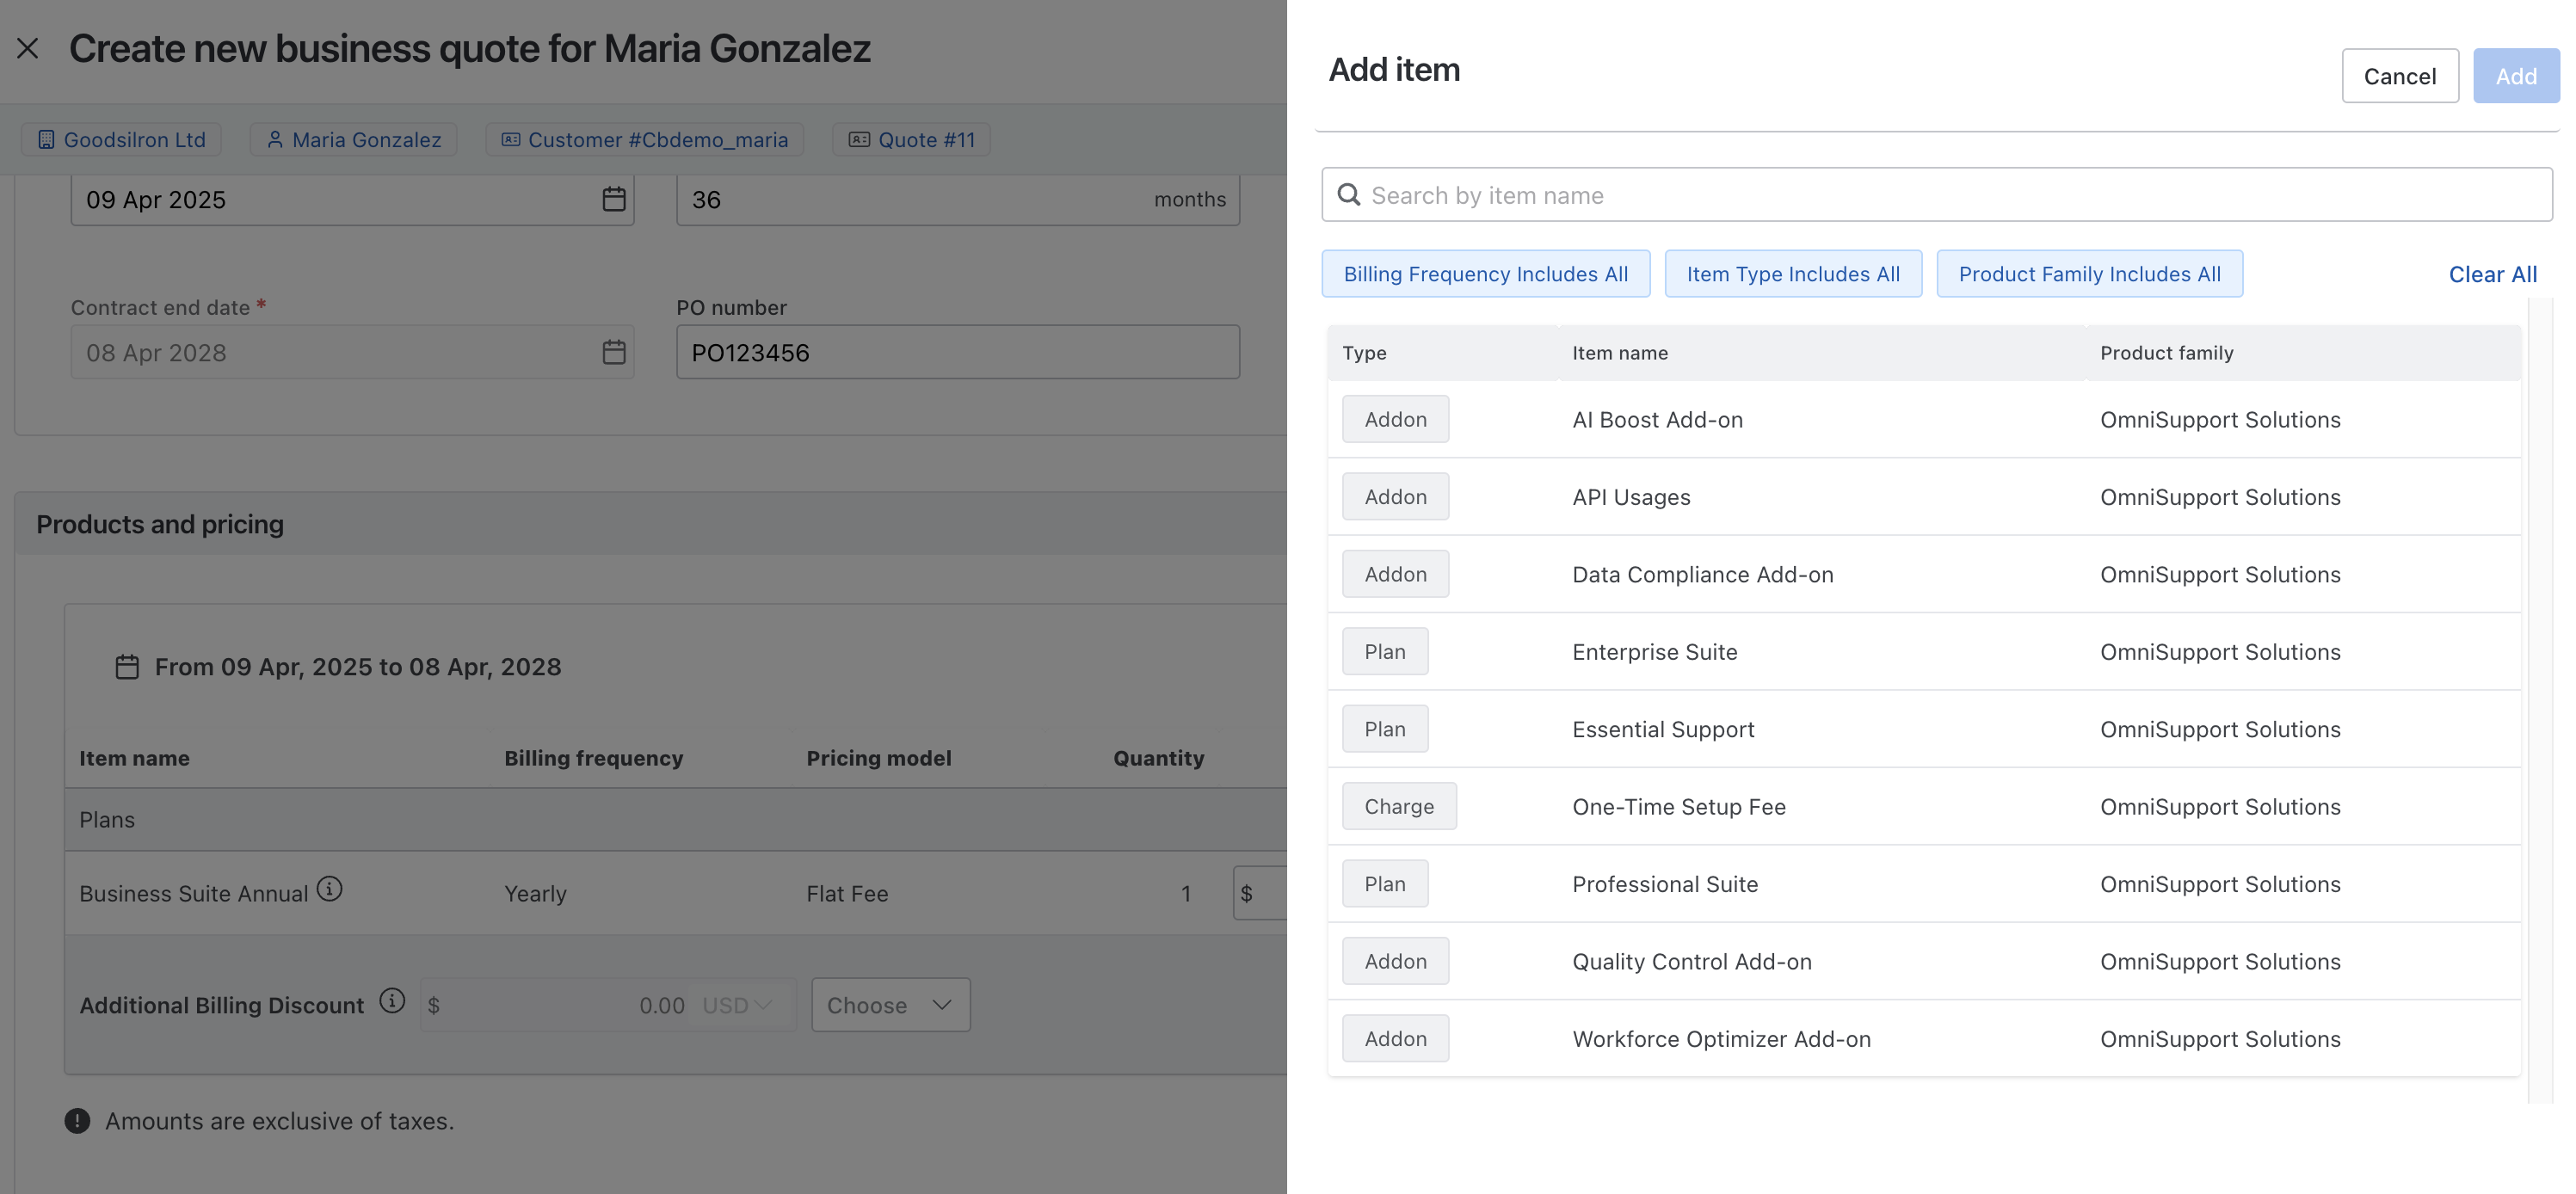This screenshot has width=2576, height=1194.
Task: Open calendar icon for 09 Apr 2025 date
Action: click(613, 199)
